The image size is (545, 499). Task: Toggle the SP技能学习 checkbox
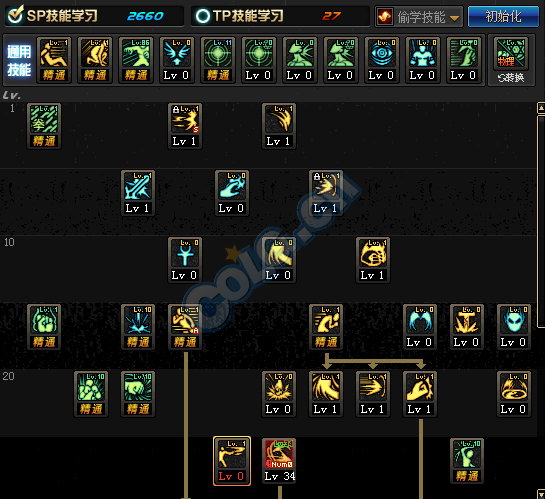[x=15, y=15]
